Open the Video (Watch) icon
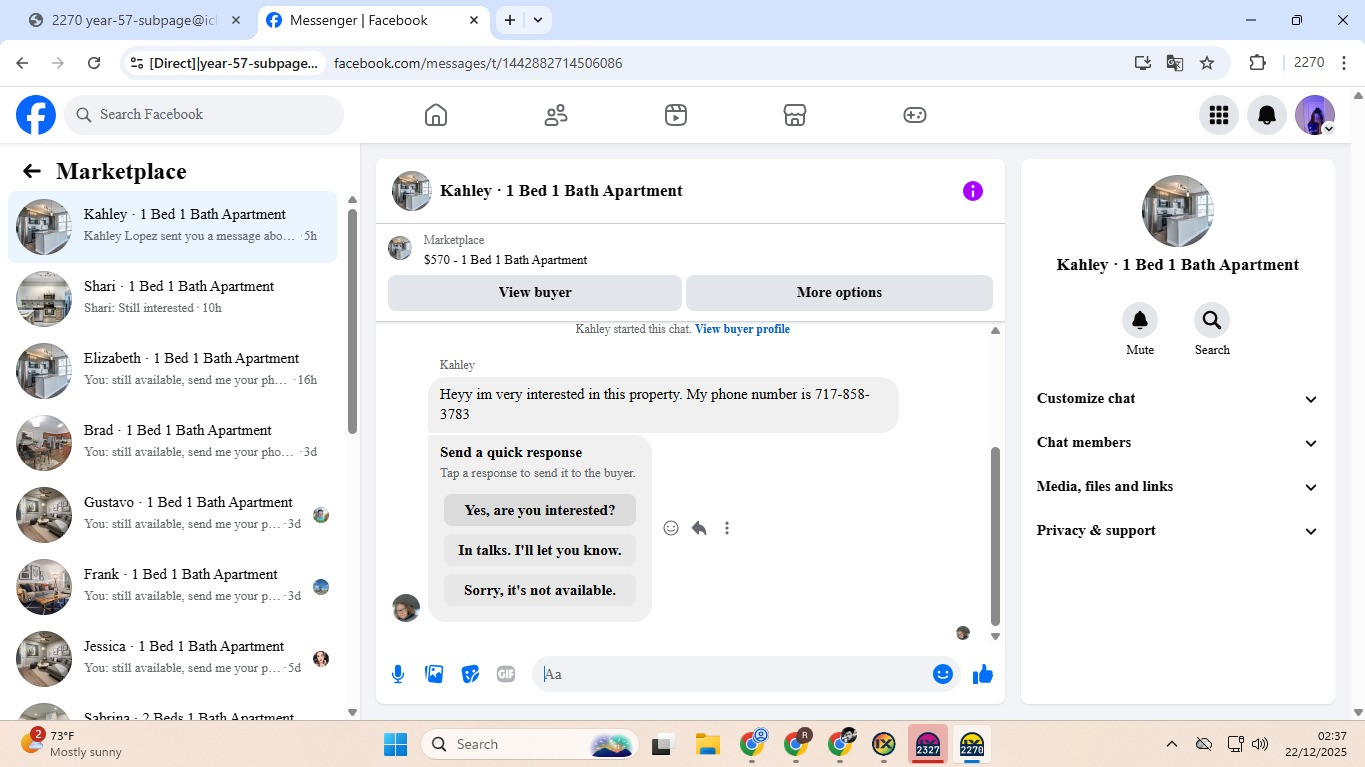1365x767 pixels. 676,115
